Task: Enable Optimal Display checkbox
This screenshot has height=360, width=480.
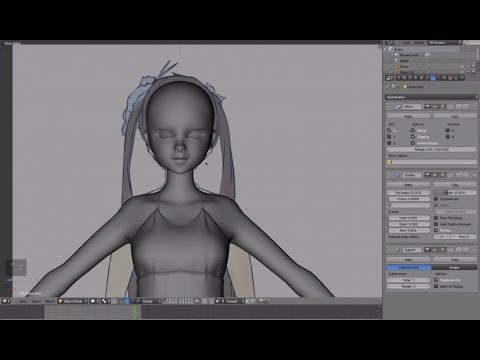Action: [436, 286]
